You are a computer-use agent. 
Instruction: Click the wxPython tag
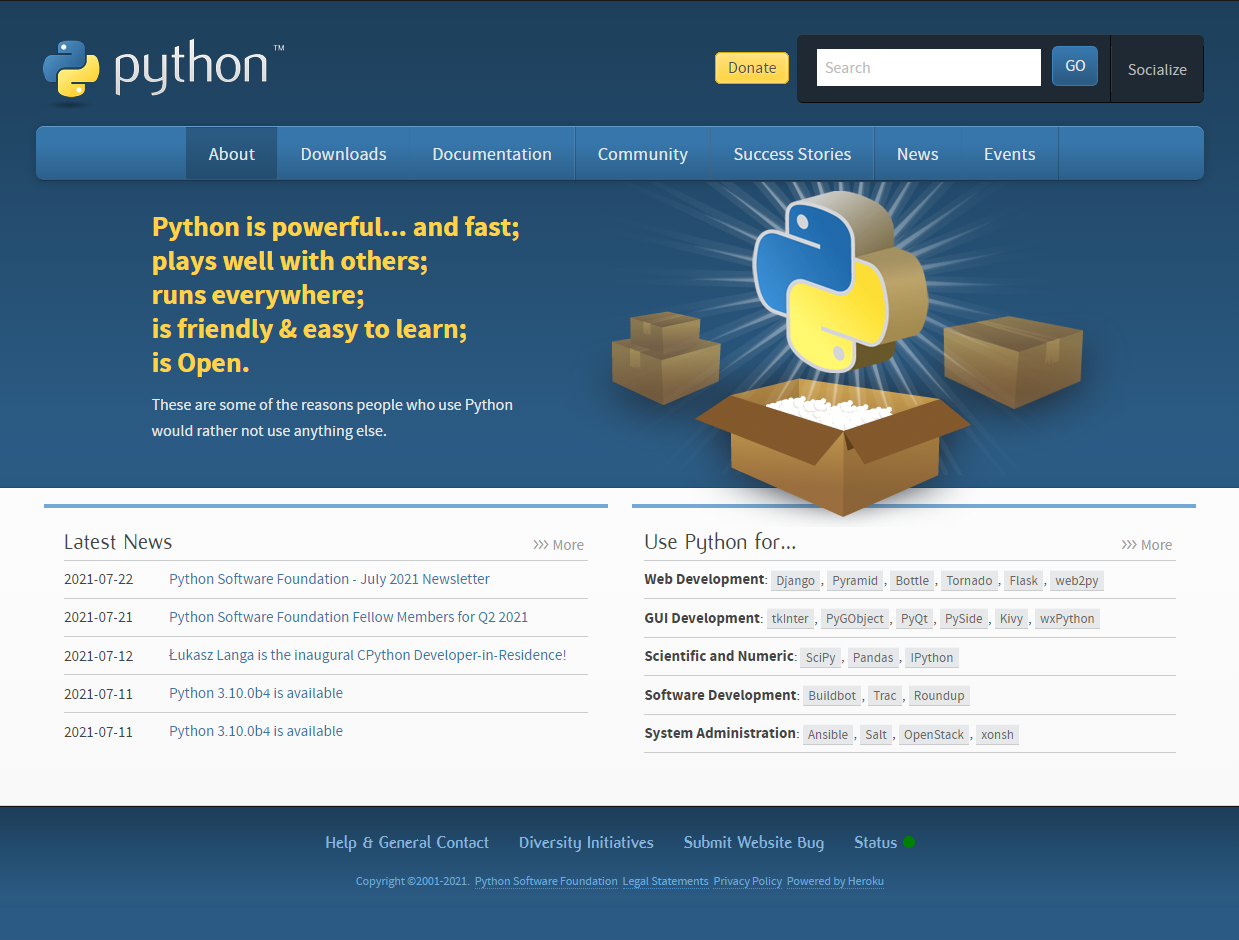coord(1067,619)
